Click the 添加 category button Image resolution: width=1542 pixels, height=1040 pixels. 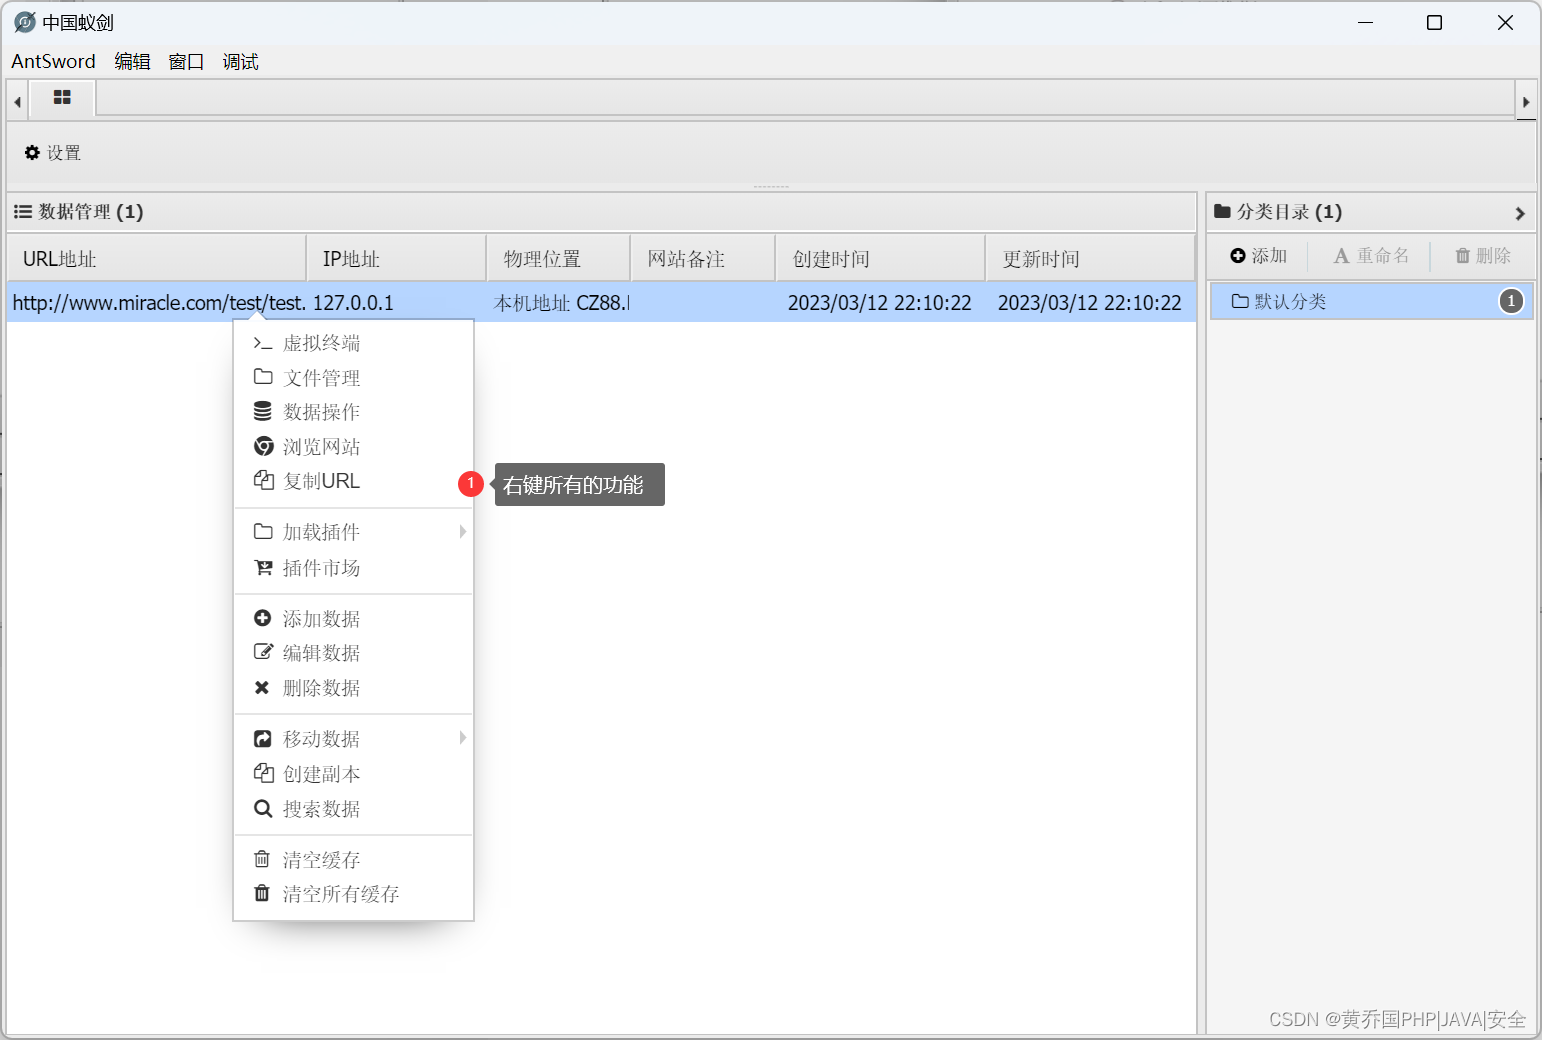(x=1258, y=256)
